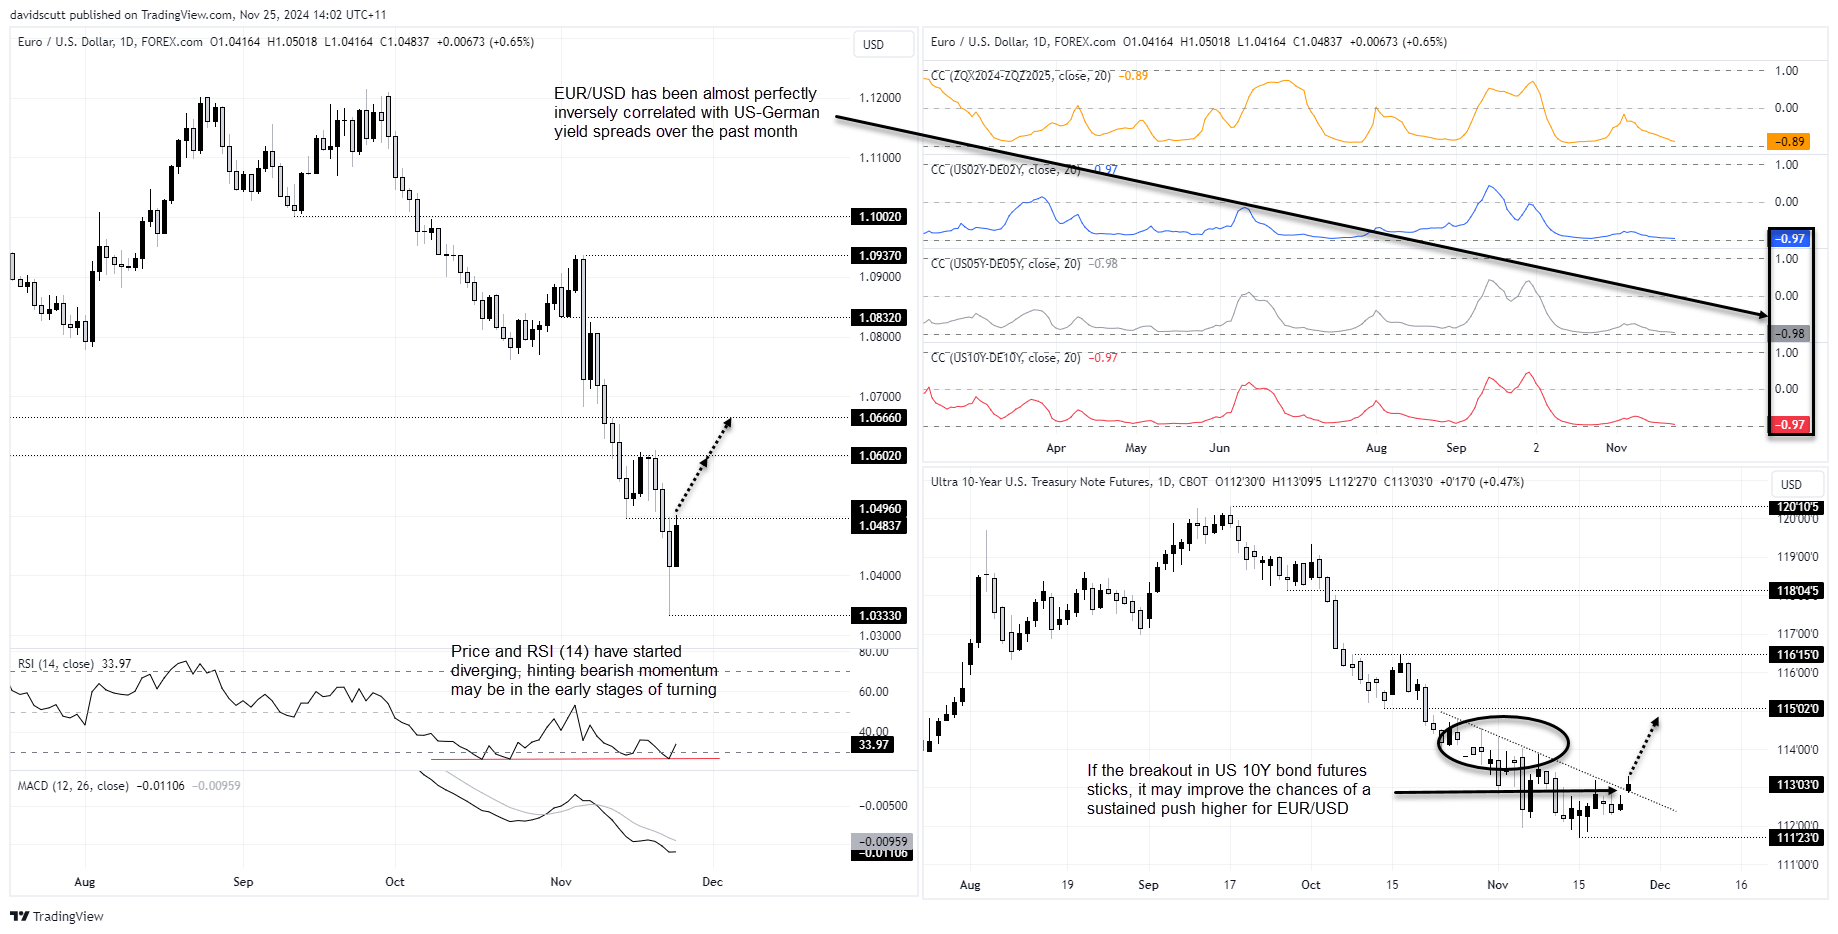Click 60.00 on the RSI scale

[873, 692]
